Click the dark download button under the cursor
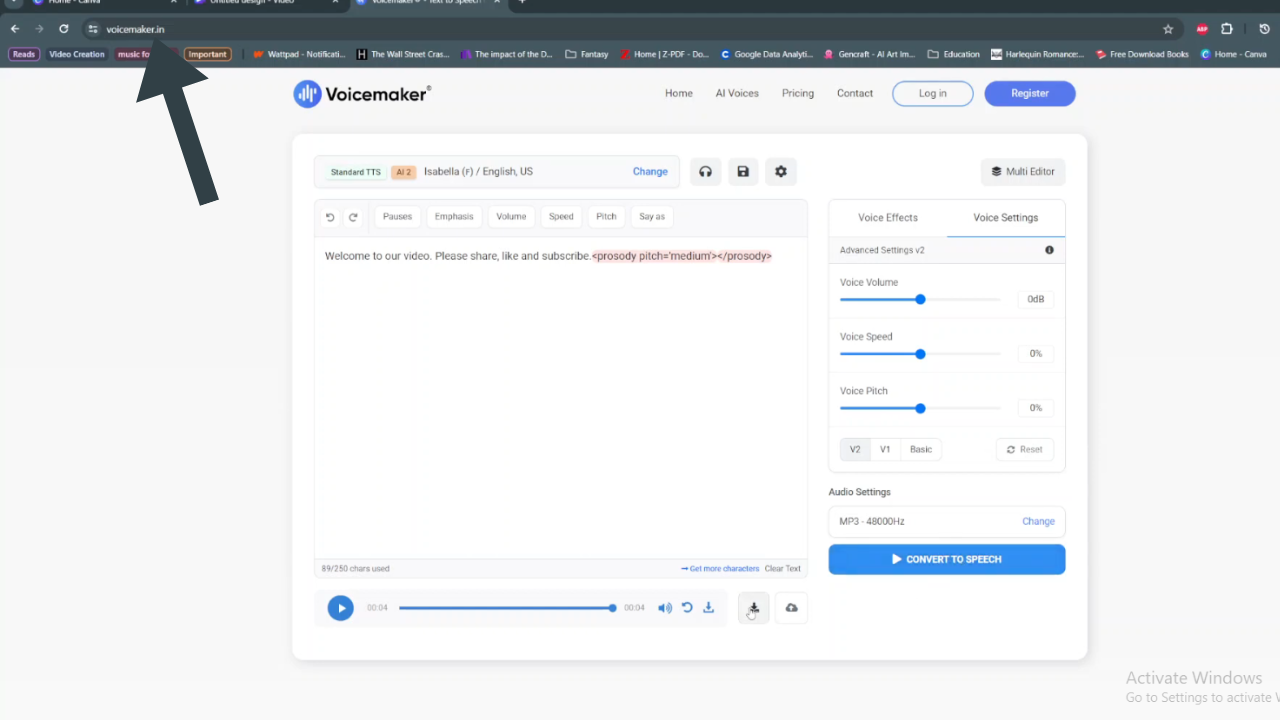Viewport: 1280px width, 720px height. coord(754,608)
